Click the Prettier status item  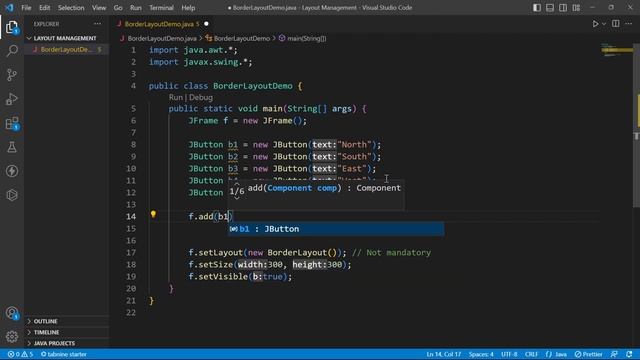tap(589, 354)
